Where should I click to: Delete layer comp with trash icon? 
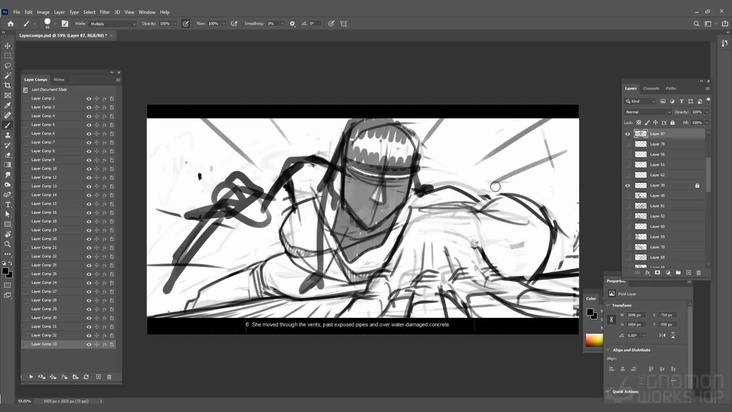(x=109, y=377)
